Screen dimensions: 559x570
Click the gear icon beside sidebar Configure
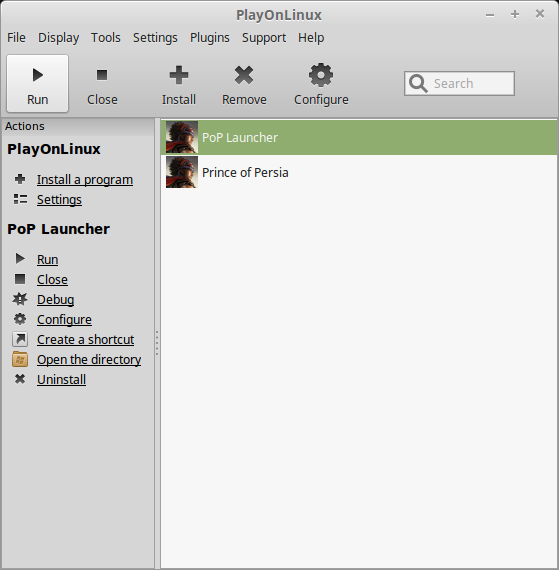coord(20,319)
